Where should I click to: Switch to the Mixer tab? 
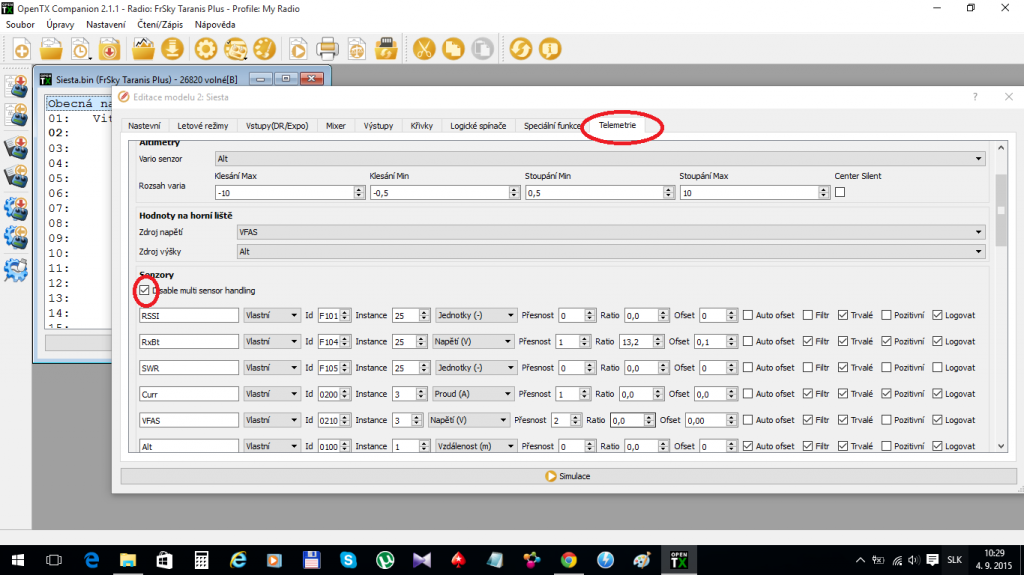point(335,126)
